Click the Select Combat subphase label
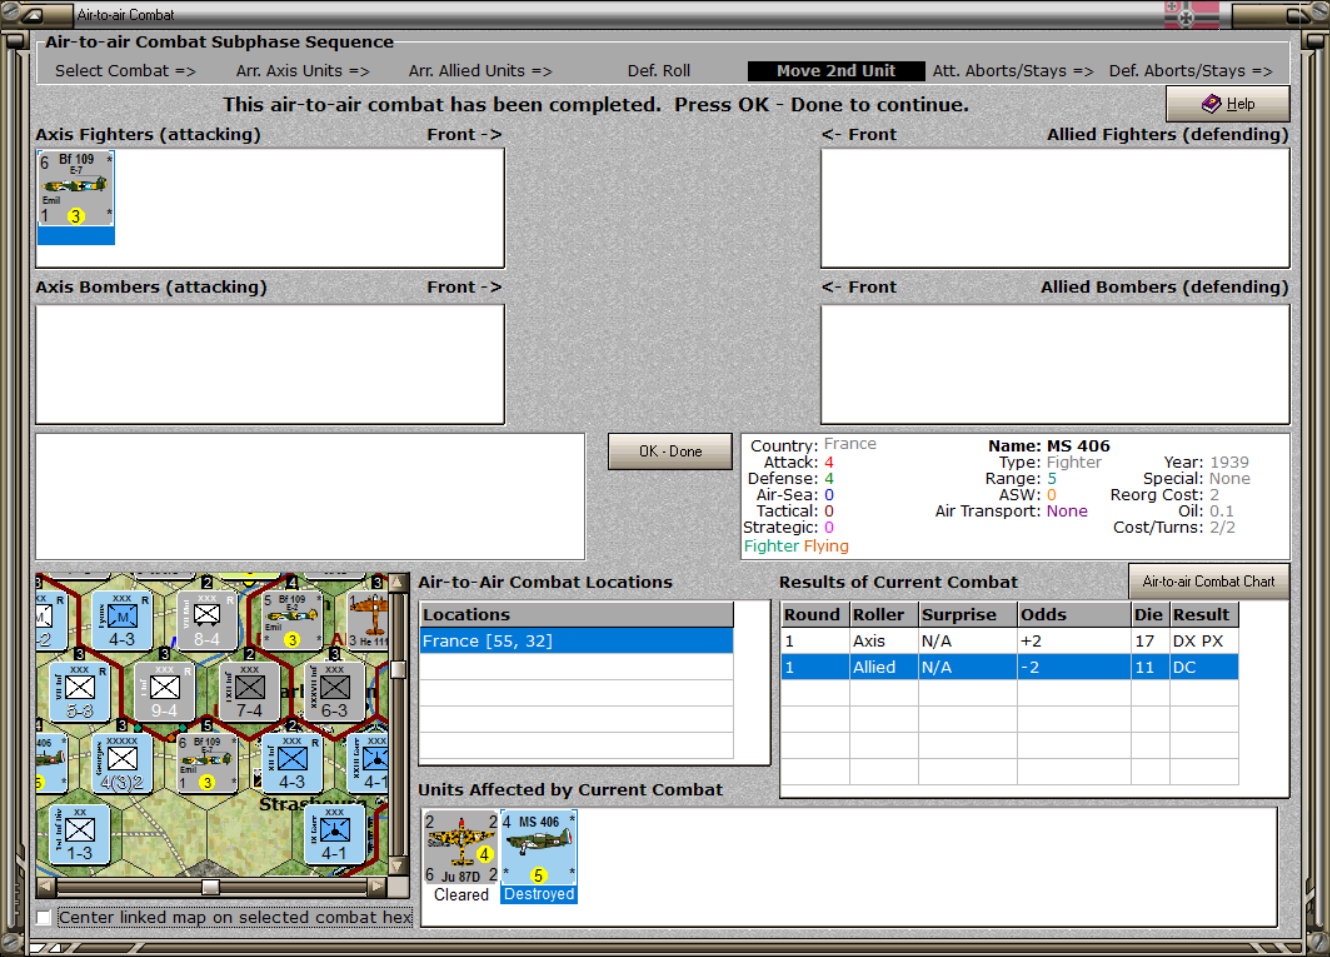 (125, 71)
